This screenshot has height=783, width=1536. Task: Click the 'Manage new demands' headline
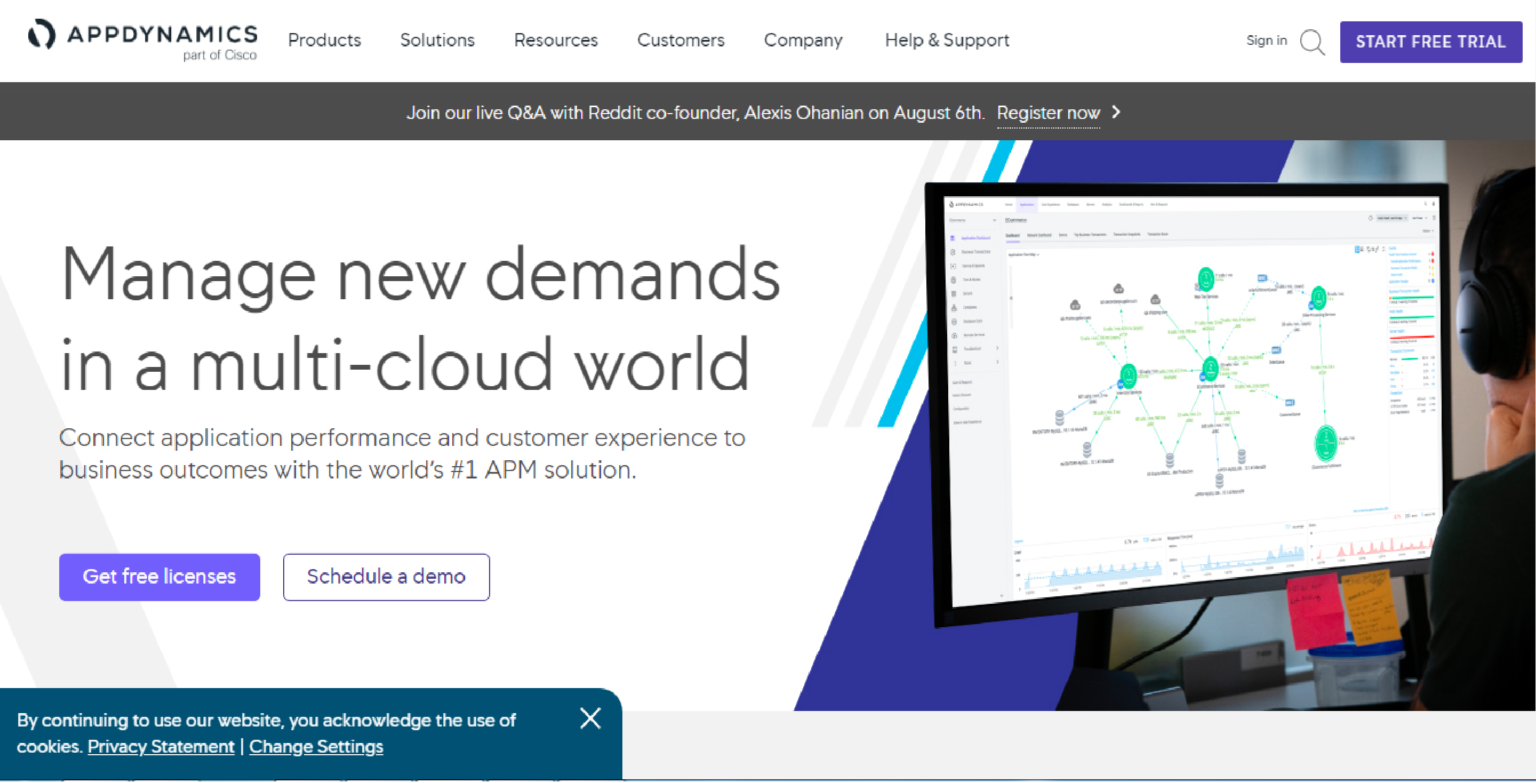coord(420,318)
